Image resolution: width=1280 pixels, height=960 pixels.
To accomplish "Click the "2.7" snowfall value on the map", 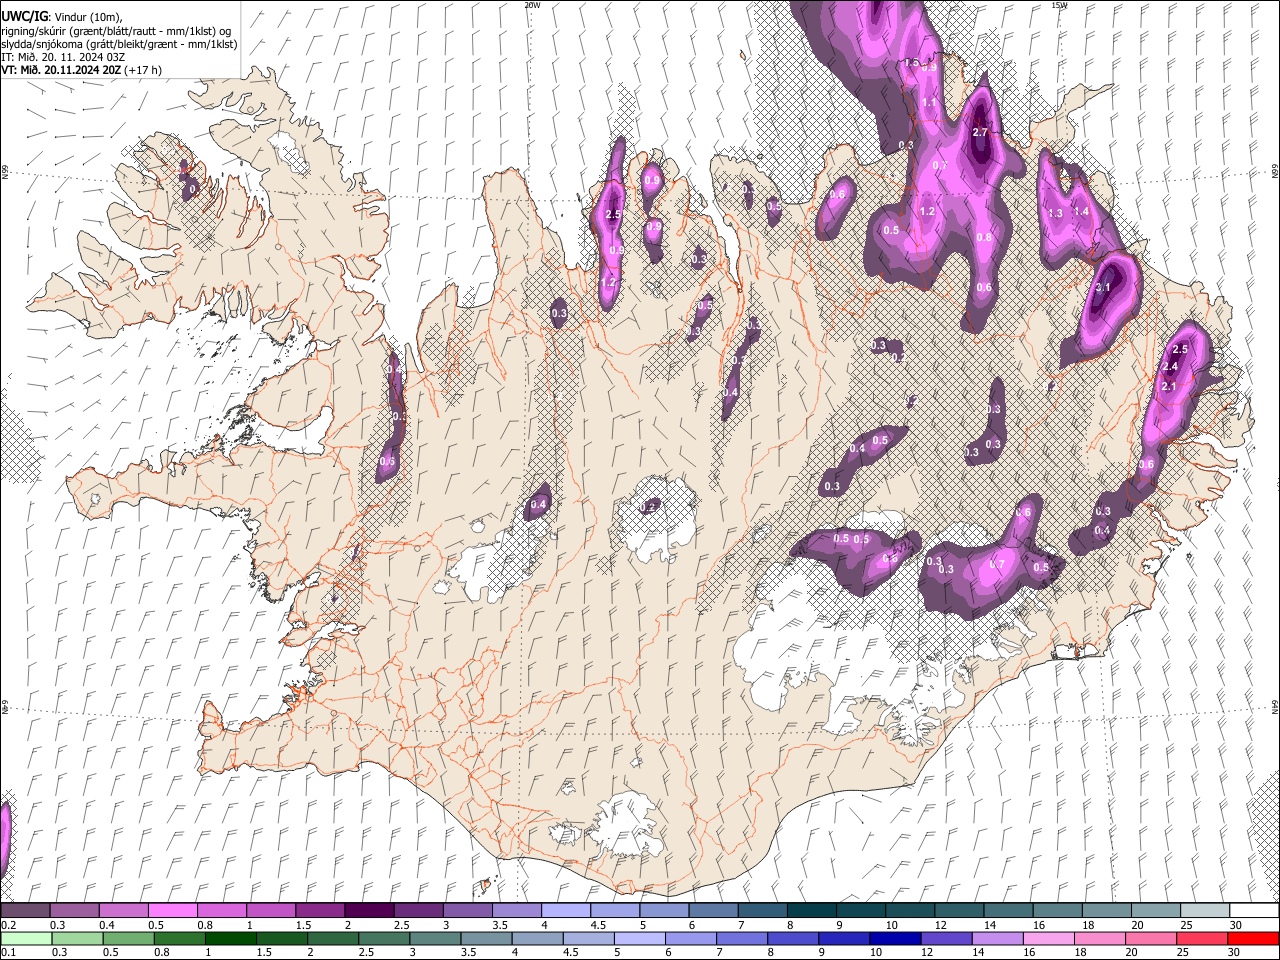I will (980, 132).
